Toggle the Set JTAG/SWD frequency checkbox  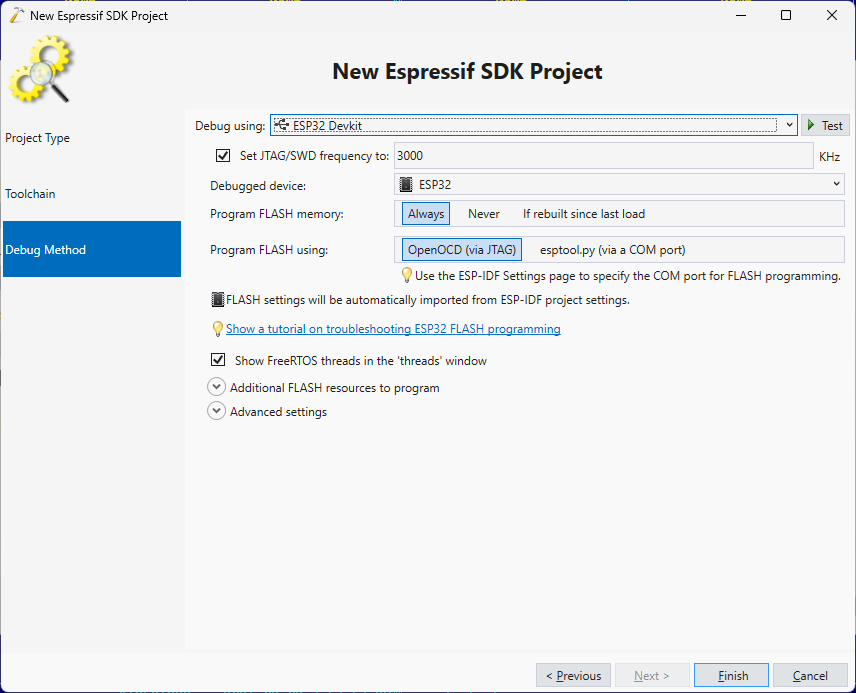pos(223,156)
